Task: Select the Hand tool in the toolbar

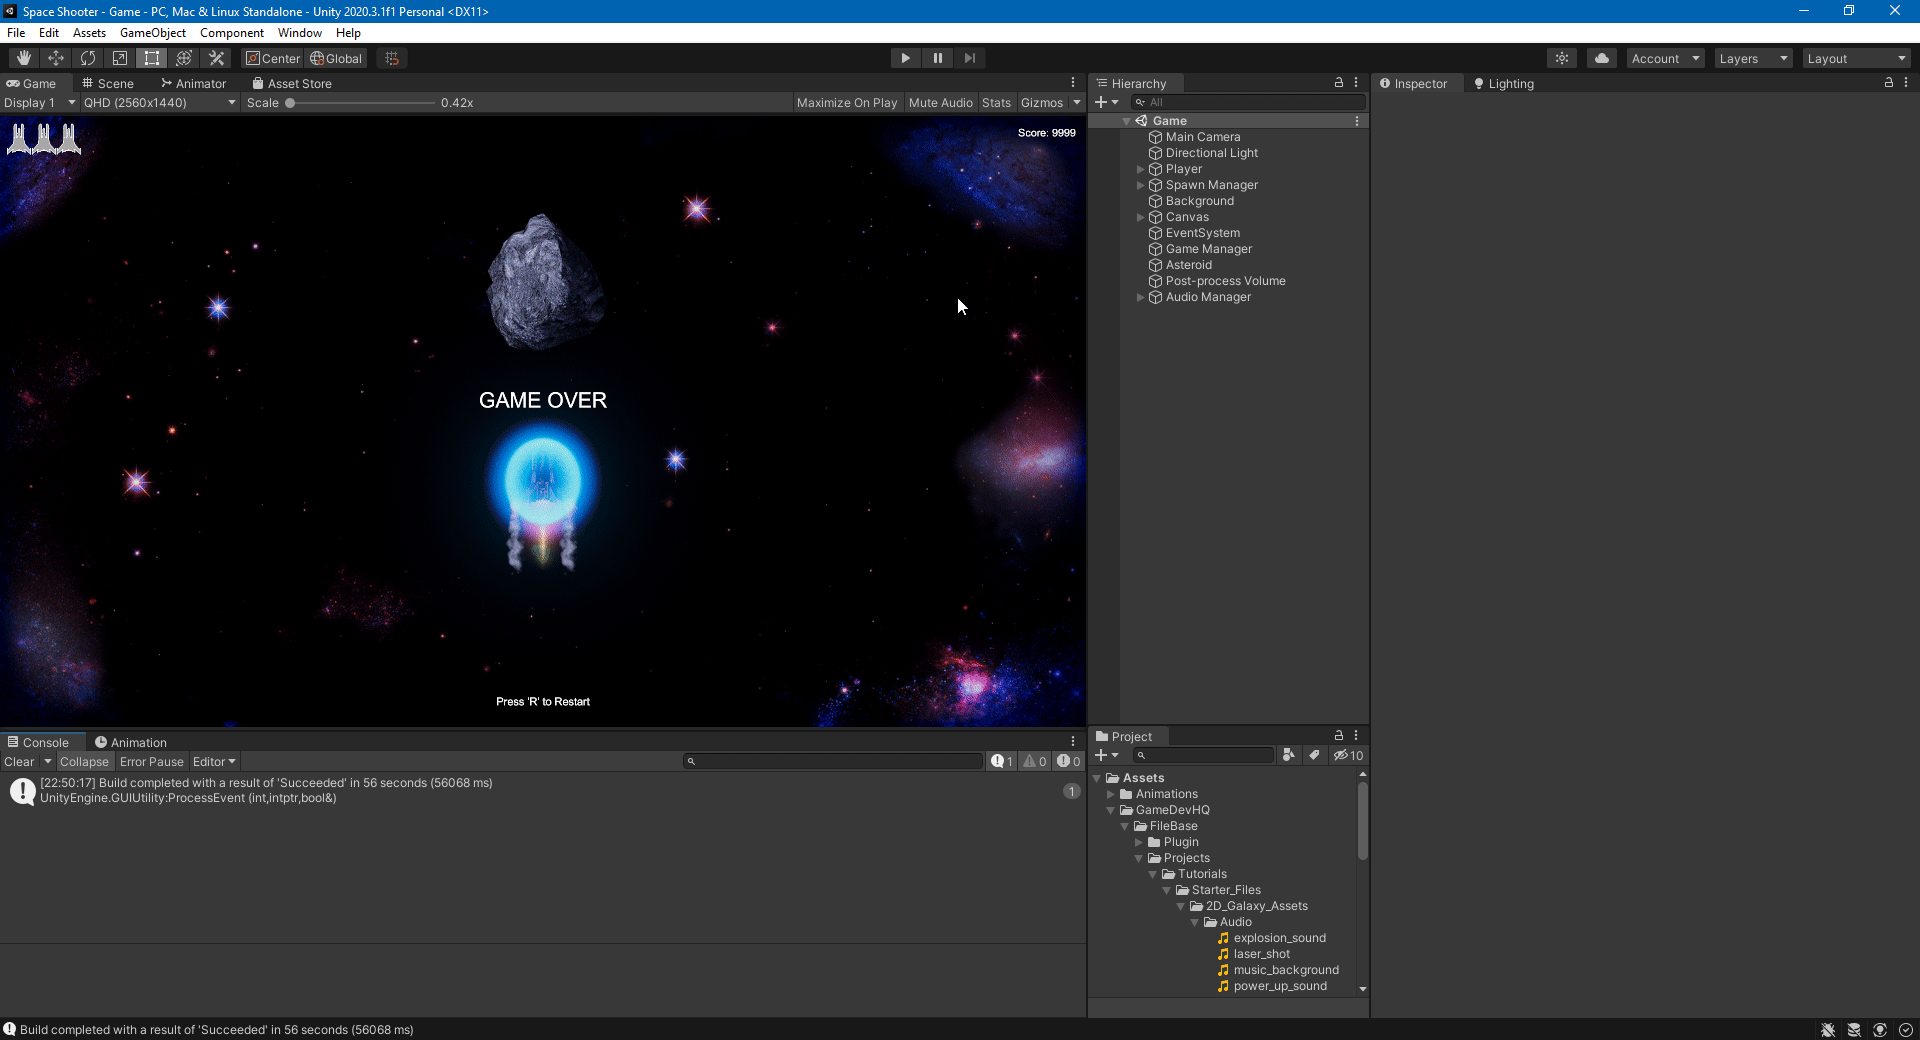Action: (x=24, y=58)
